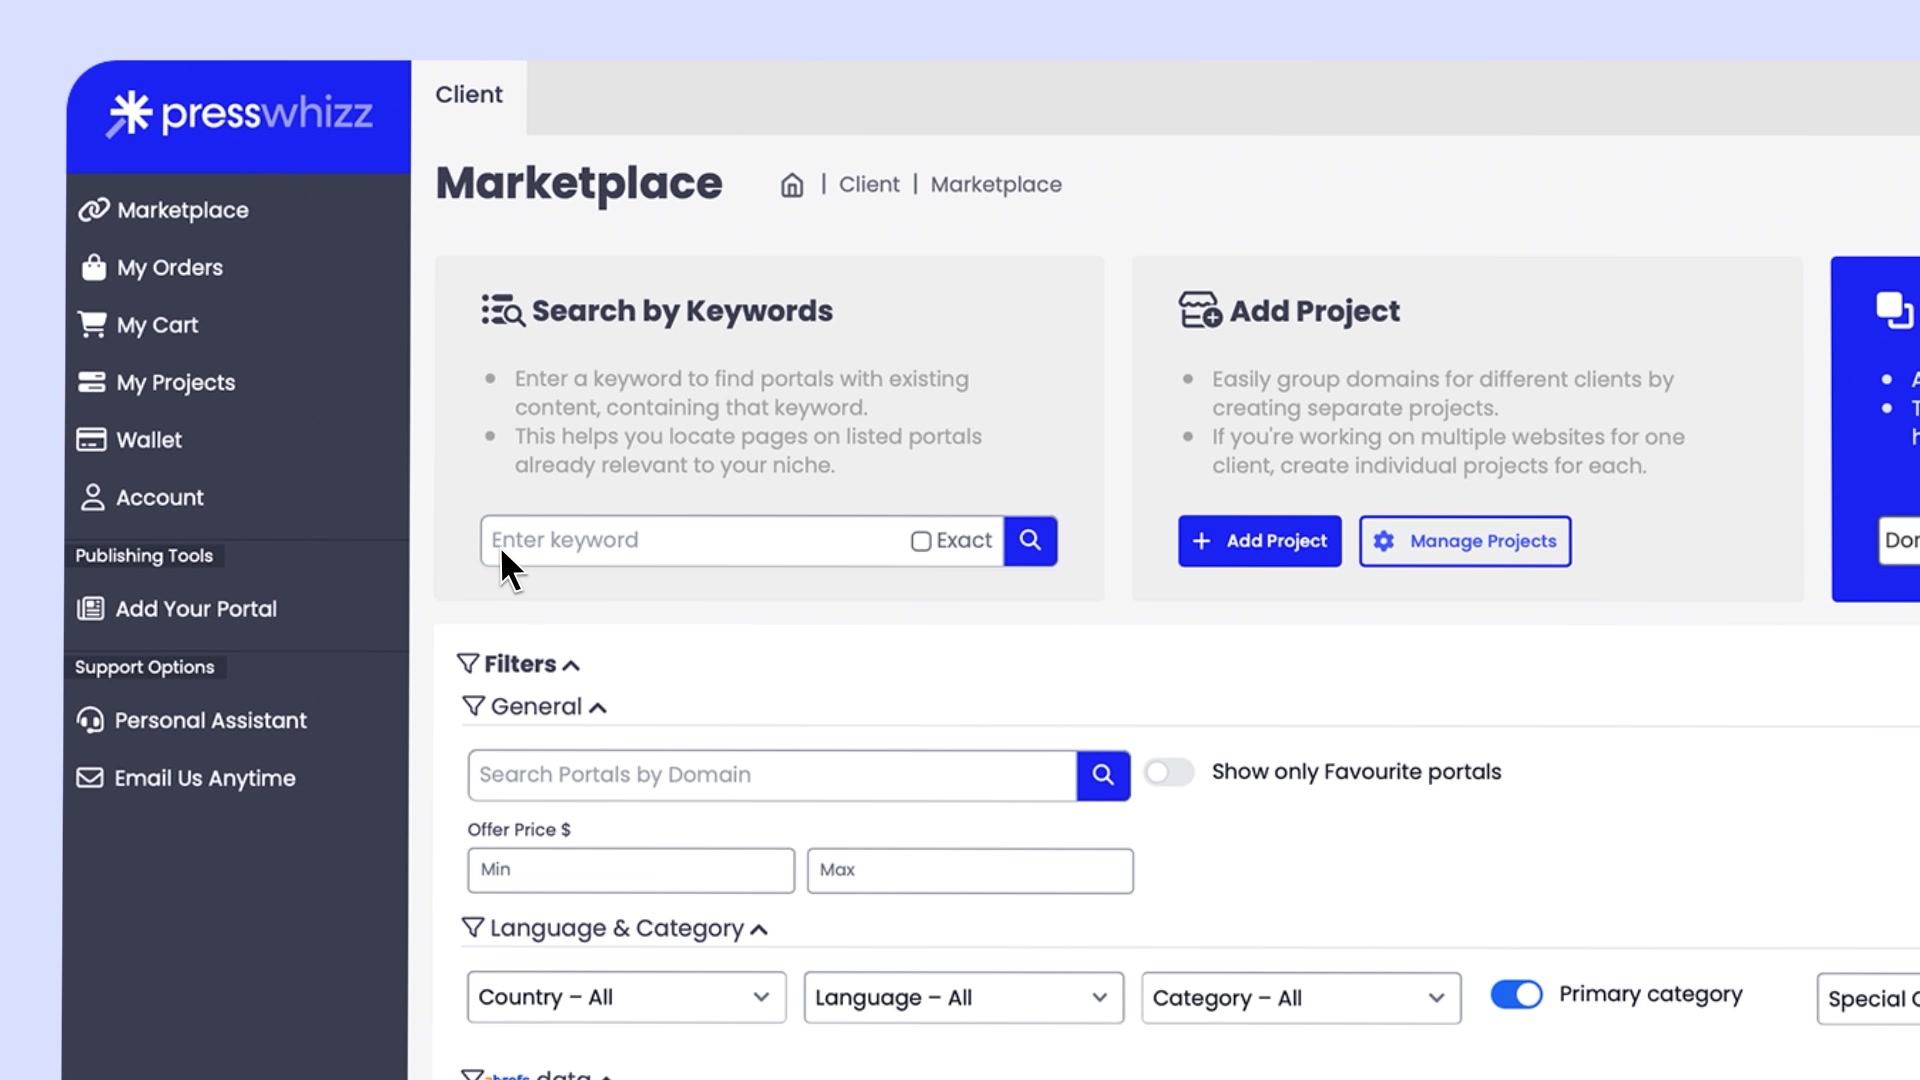Viewport: 1920px width, 1080px height.
Task: Go to My Orders in sidebar
Action: pos(151,267)
